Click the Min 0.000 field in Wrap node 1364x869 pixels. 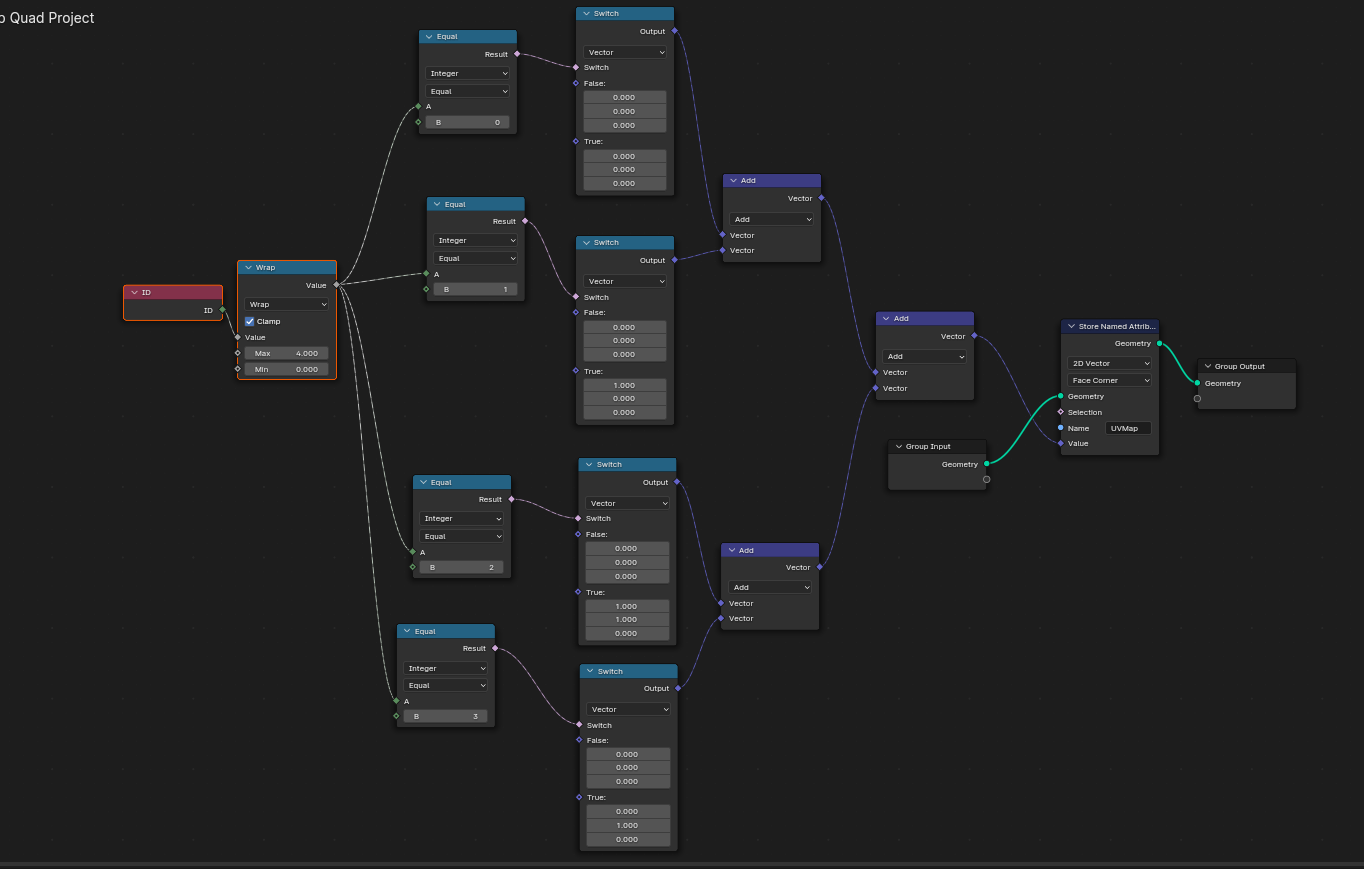287,369
